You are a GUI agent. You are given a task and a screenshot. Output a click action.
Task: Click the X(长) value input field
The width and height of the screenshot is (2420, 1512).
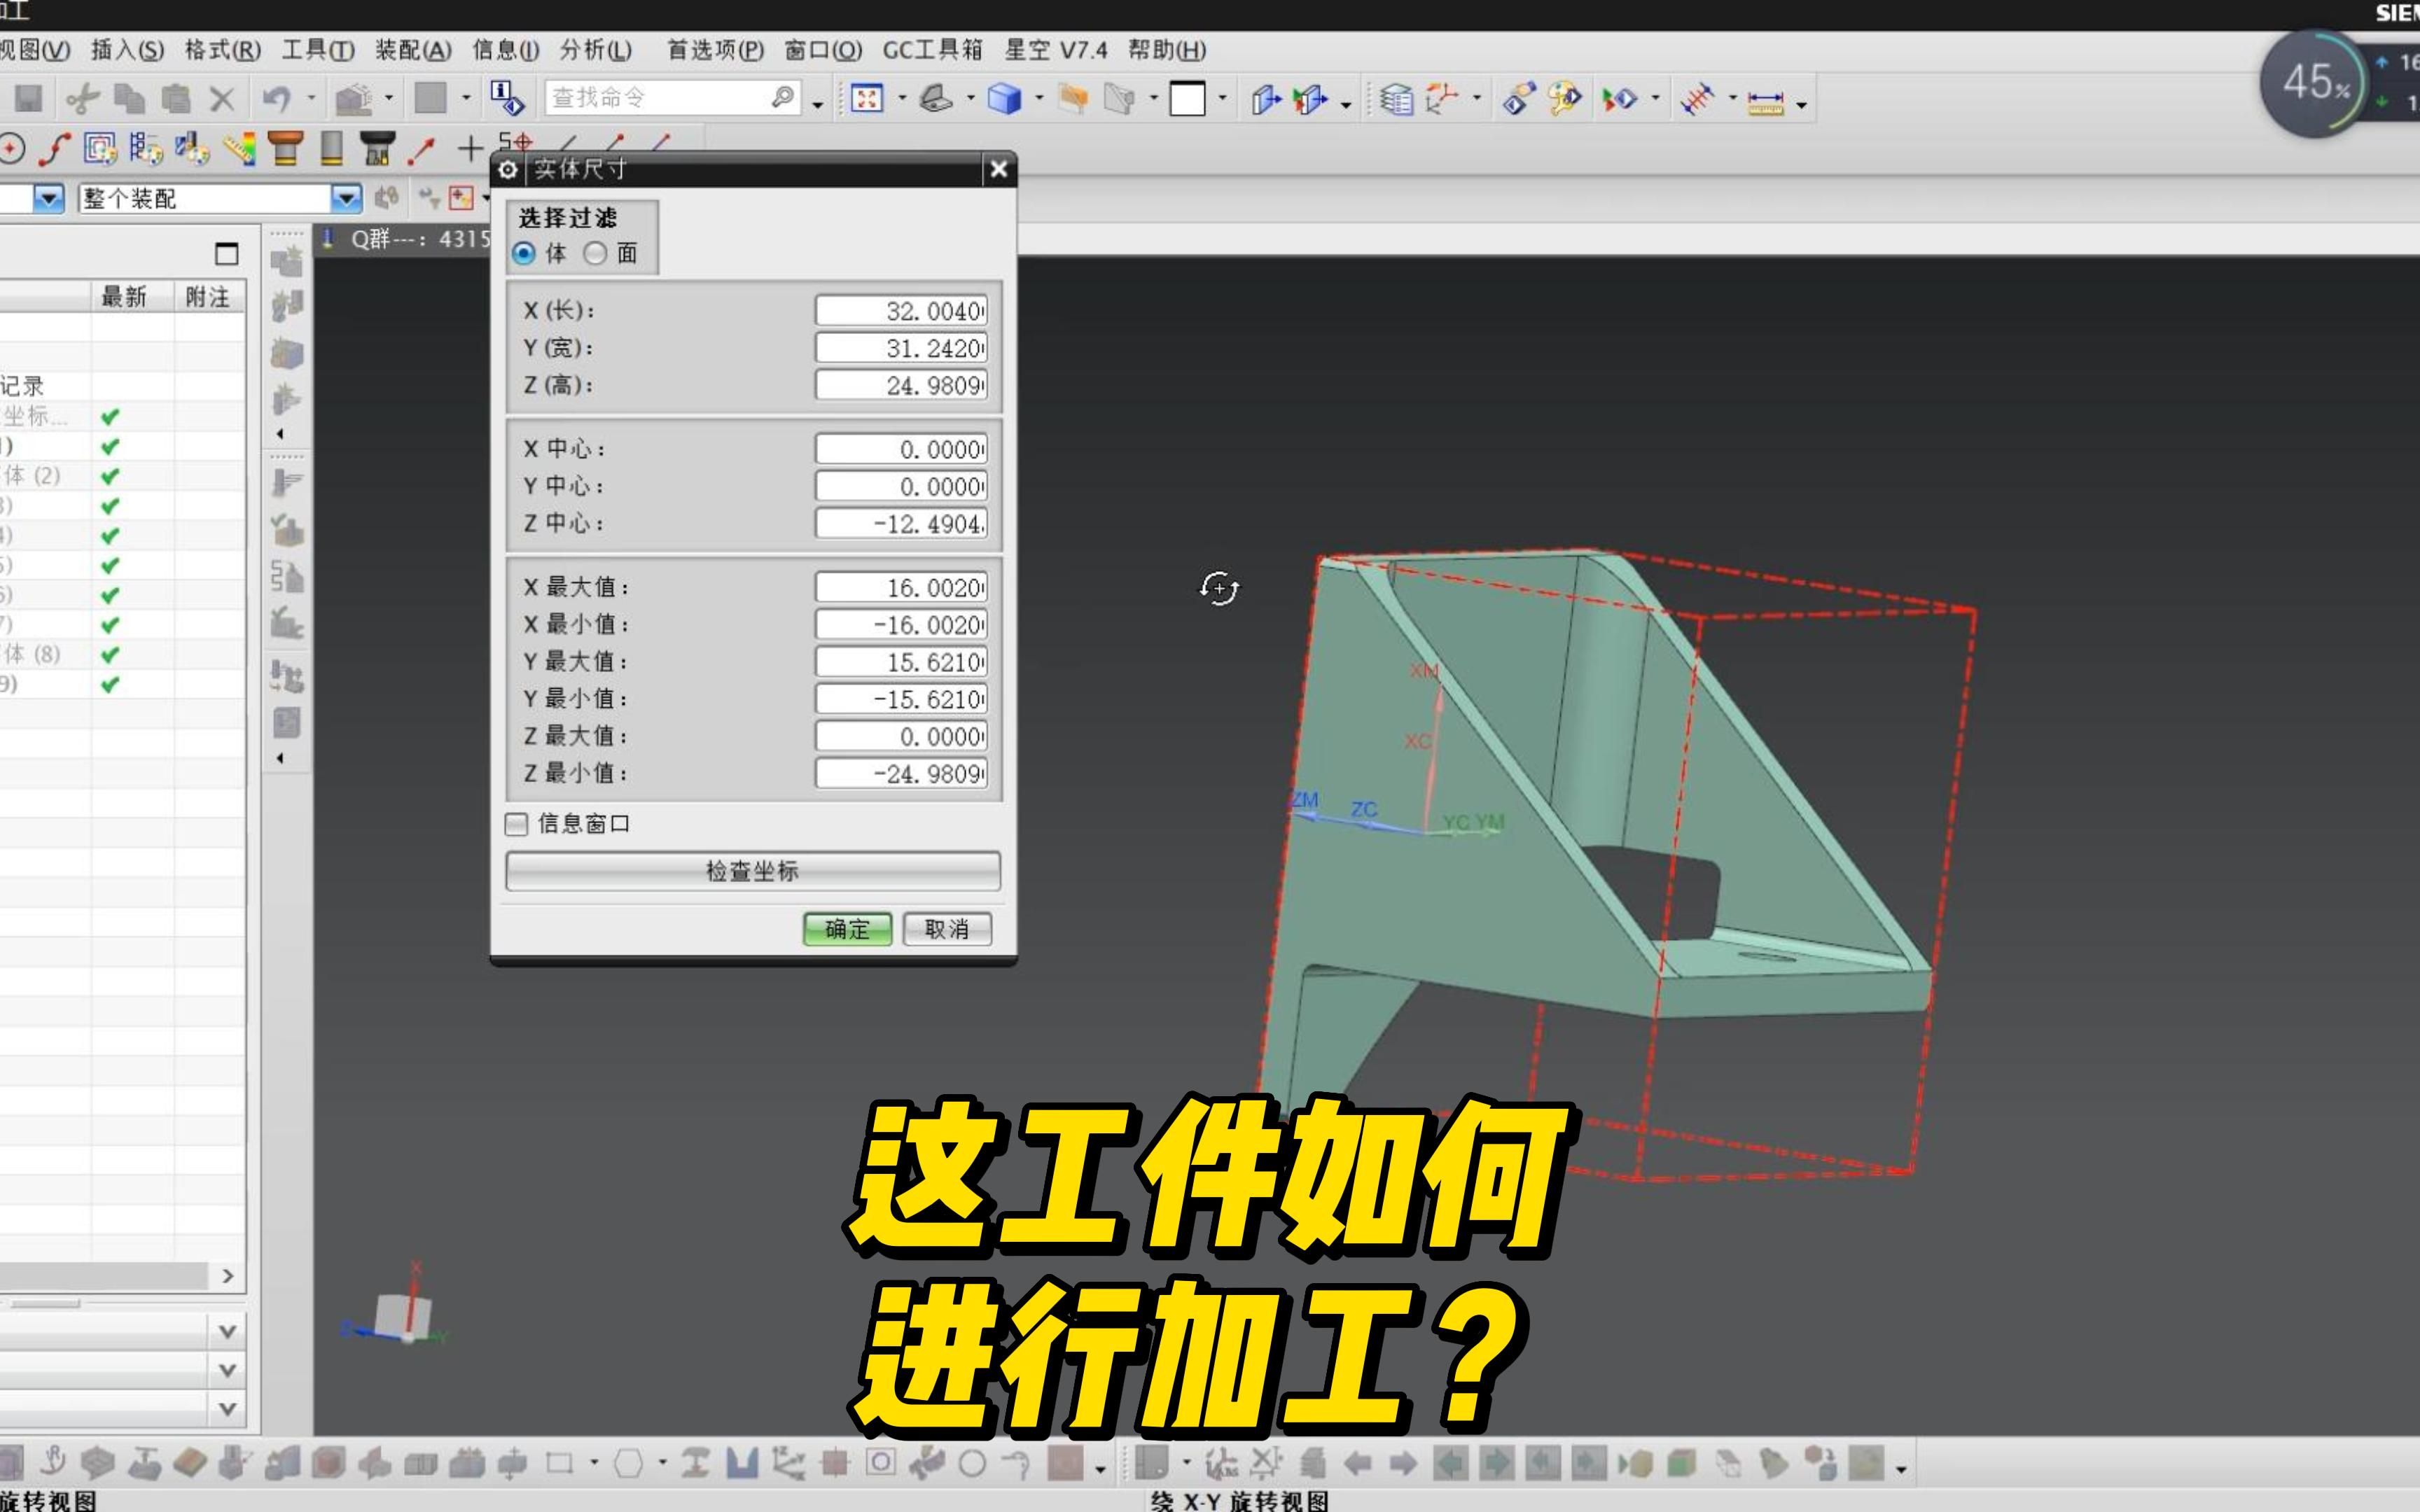point(900,311)
